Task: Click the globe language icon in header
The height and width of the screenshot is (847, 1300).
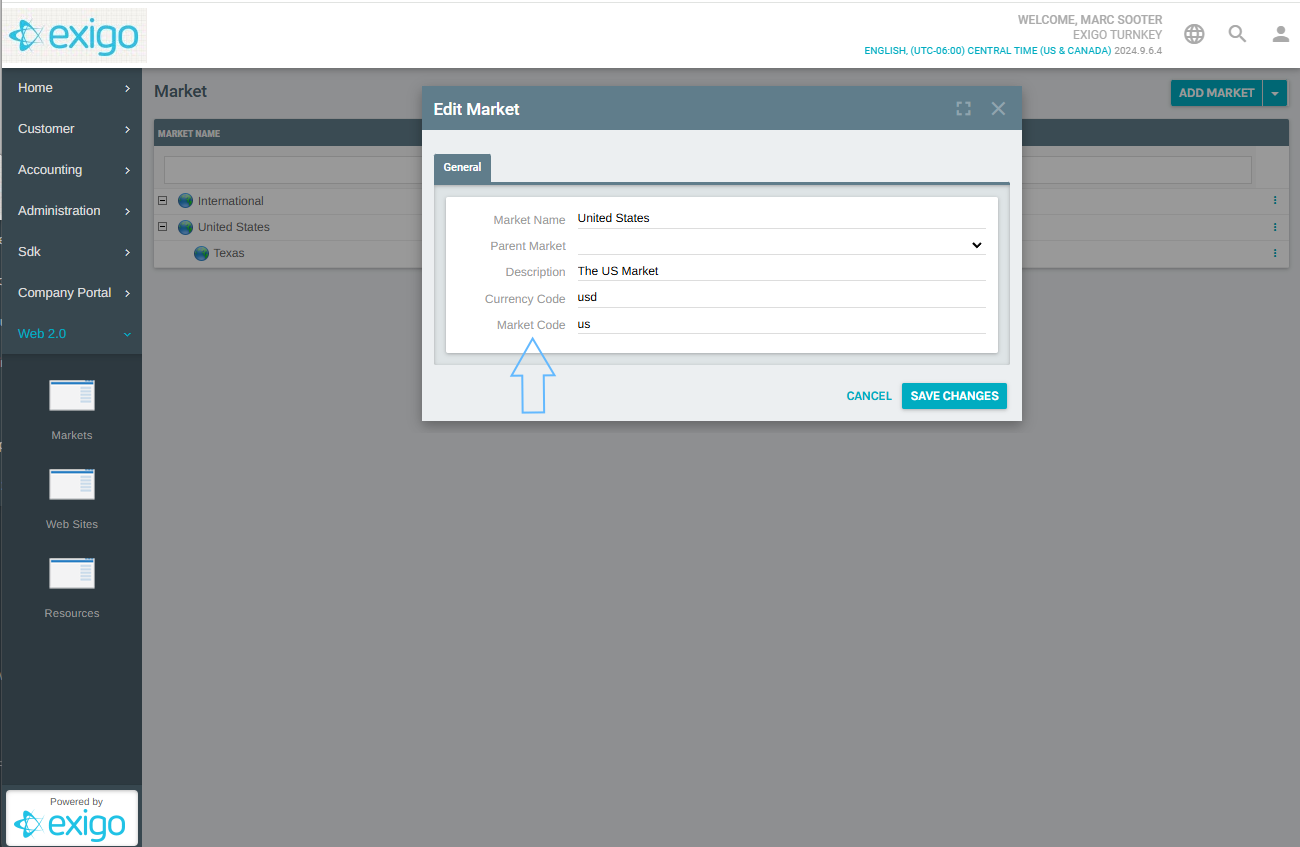Action: 1194,34
